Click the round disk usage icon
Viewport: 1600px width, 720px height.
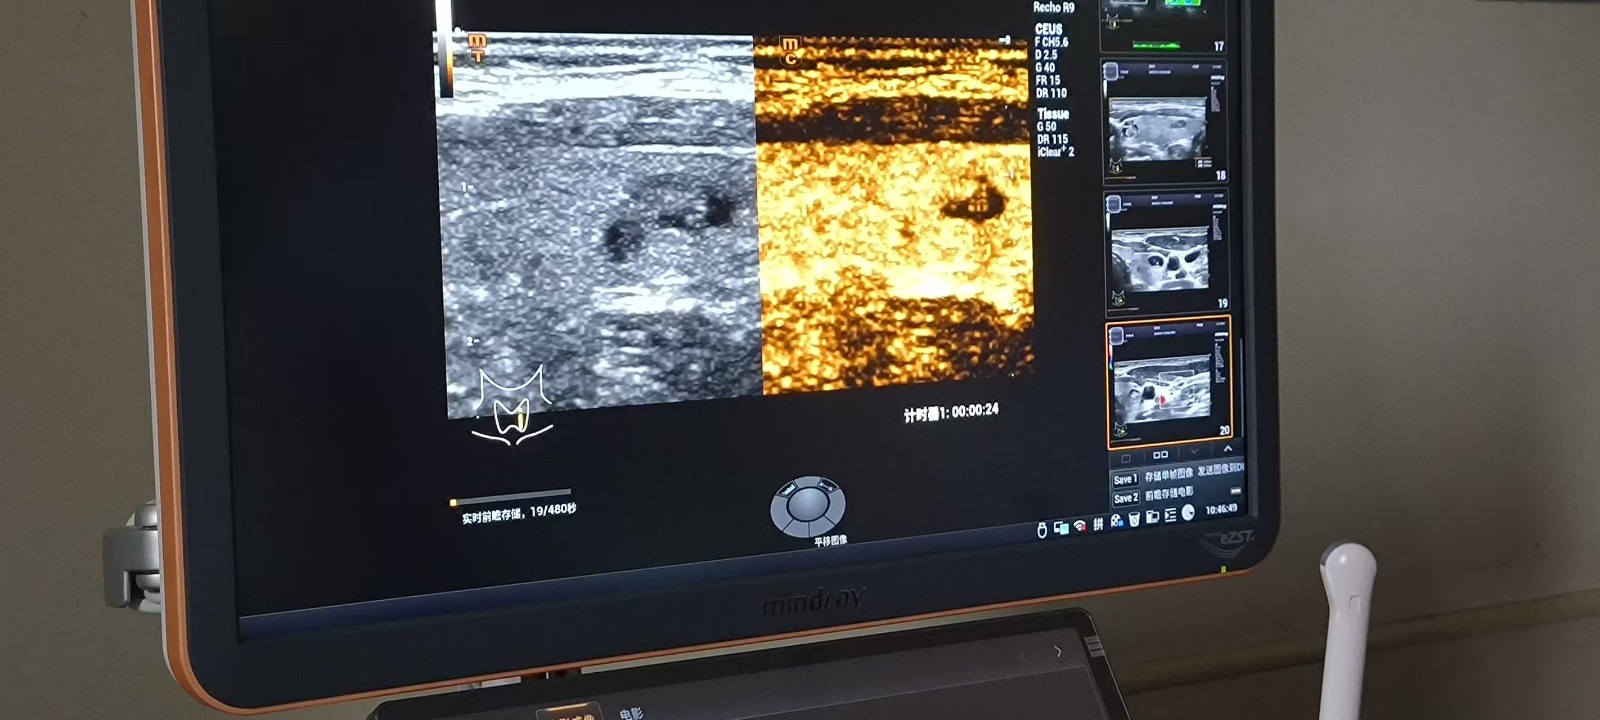[x=1188, y=512]
